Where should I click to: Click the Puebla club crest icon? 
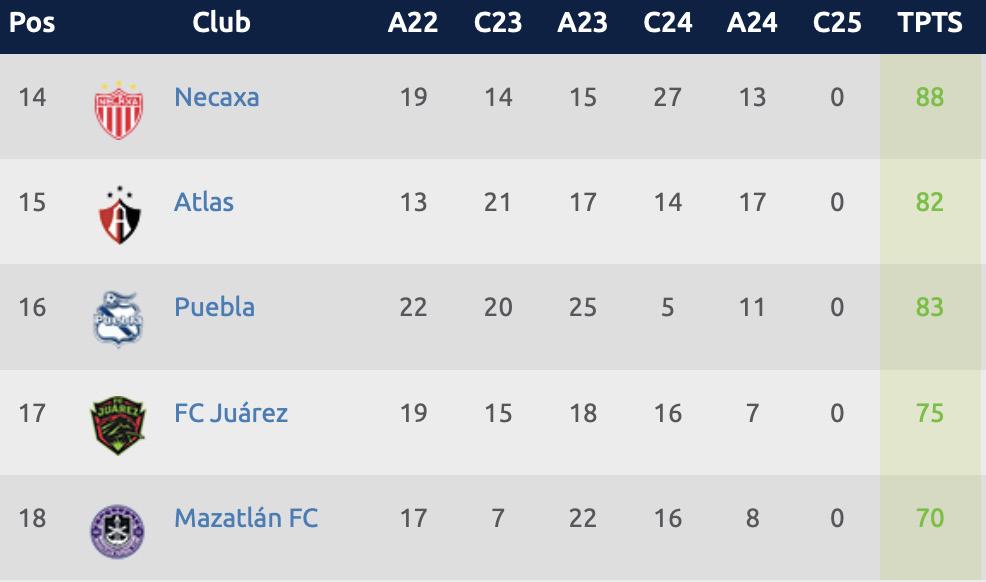pyautogui.click(x=118, y=320)
